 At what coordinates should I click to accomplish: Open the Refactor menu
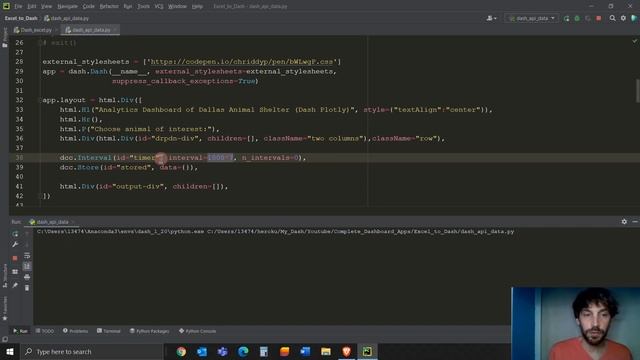click(109, 7)
